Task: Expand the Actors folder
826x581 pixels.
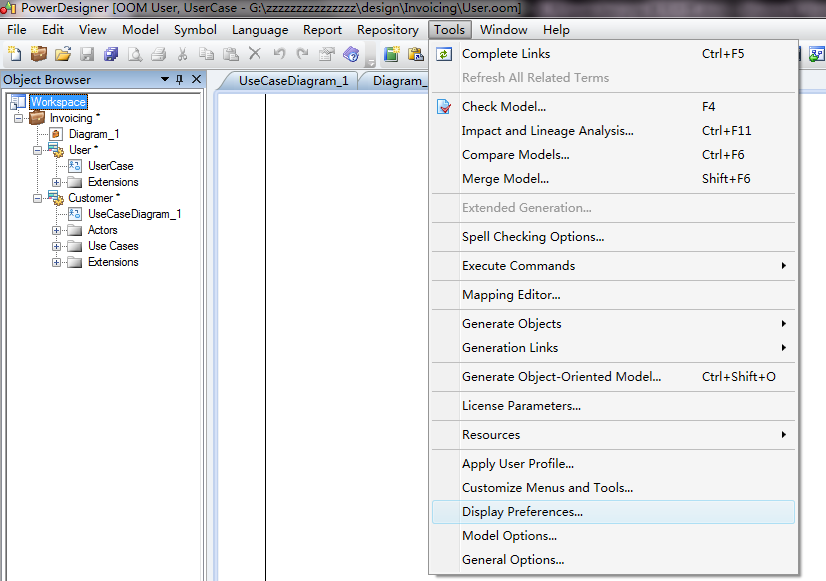Action: pos(56,230)
